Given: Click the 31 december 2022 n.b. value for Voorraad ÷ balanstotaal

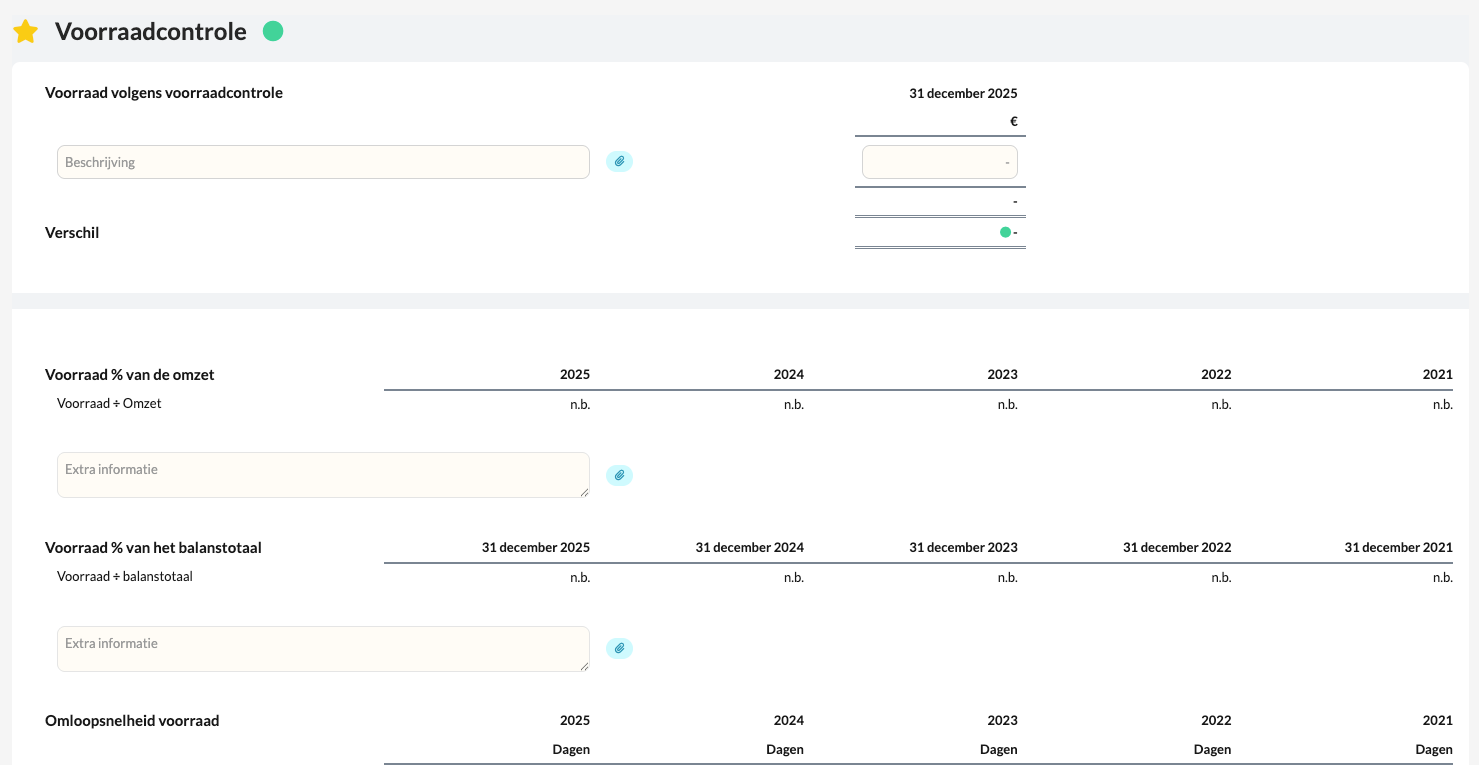Looking at the screenshot, I should (1221, 578).
